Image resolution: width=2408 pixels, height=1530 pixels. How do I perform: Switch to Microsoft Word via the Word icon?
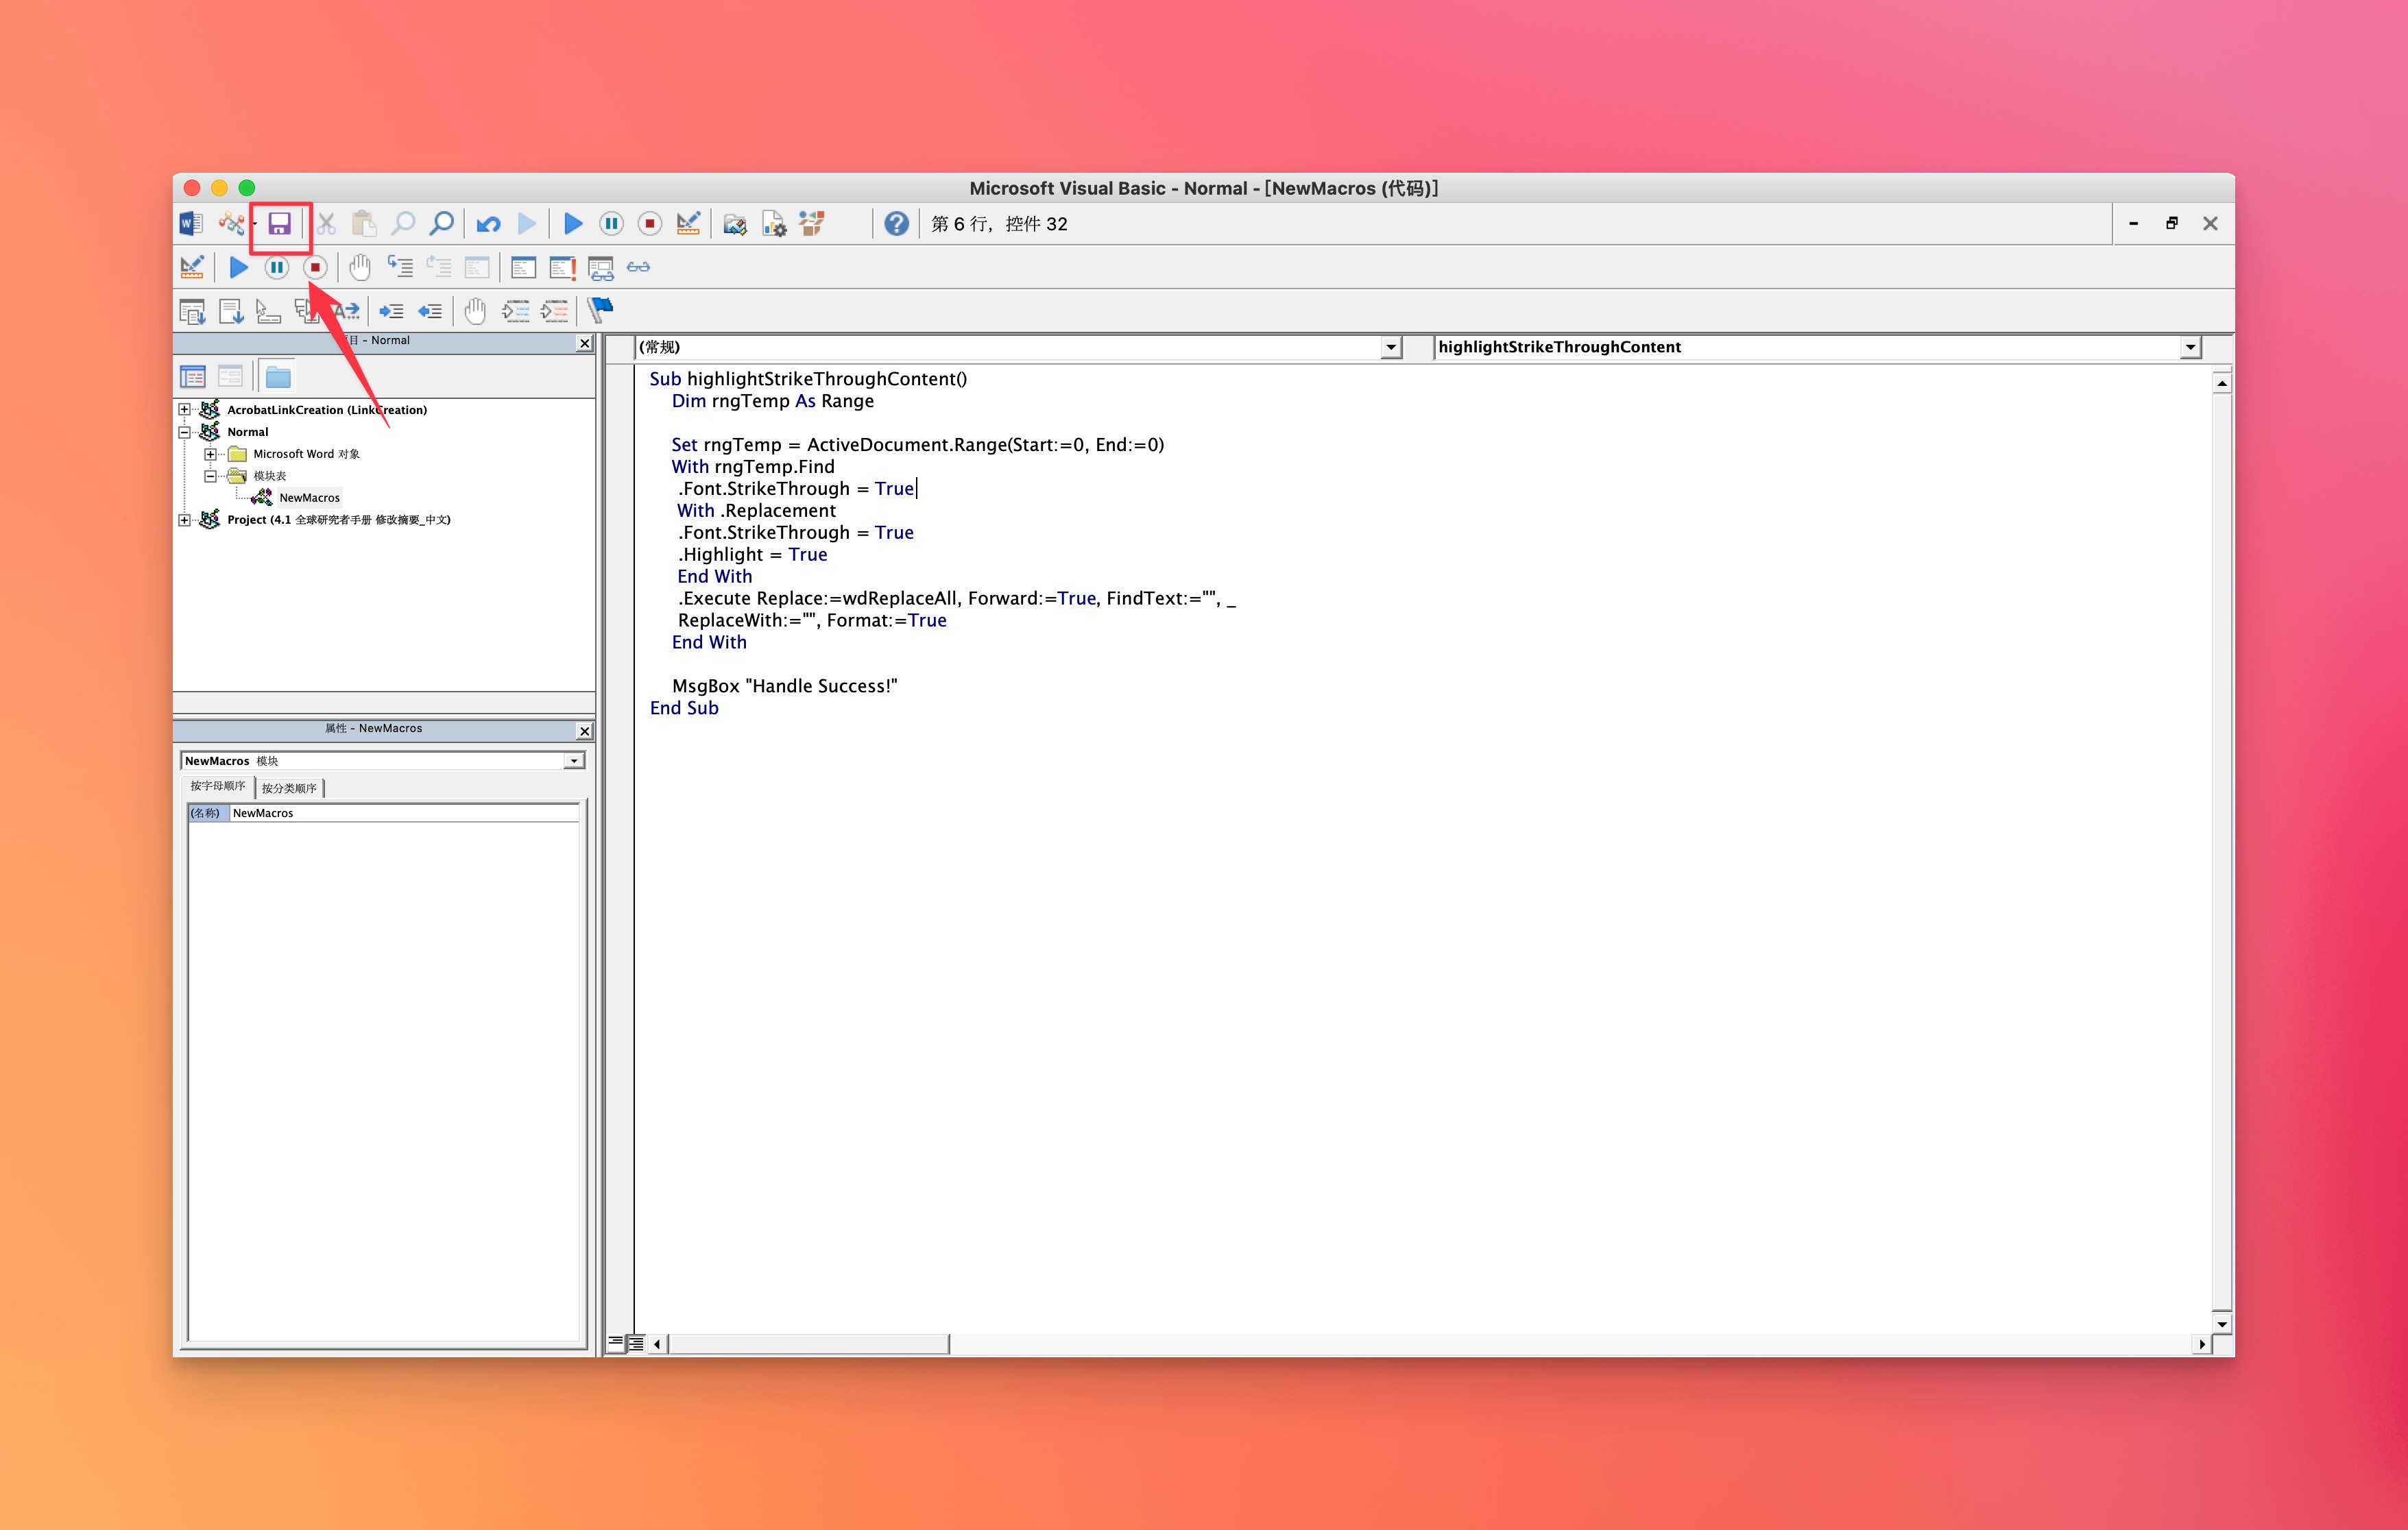pos(190,223)
